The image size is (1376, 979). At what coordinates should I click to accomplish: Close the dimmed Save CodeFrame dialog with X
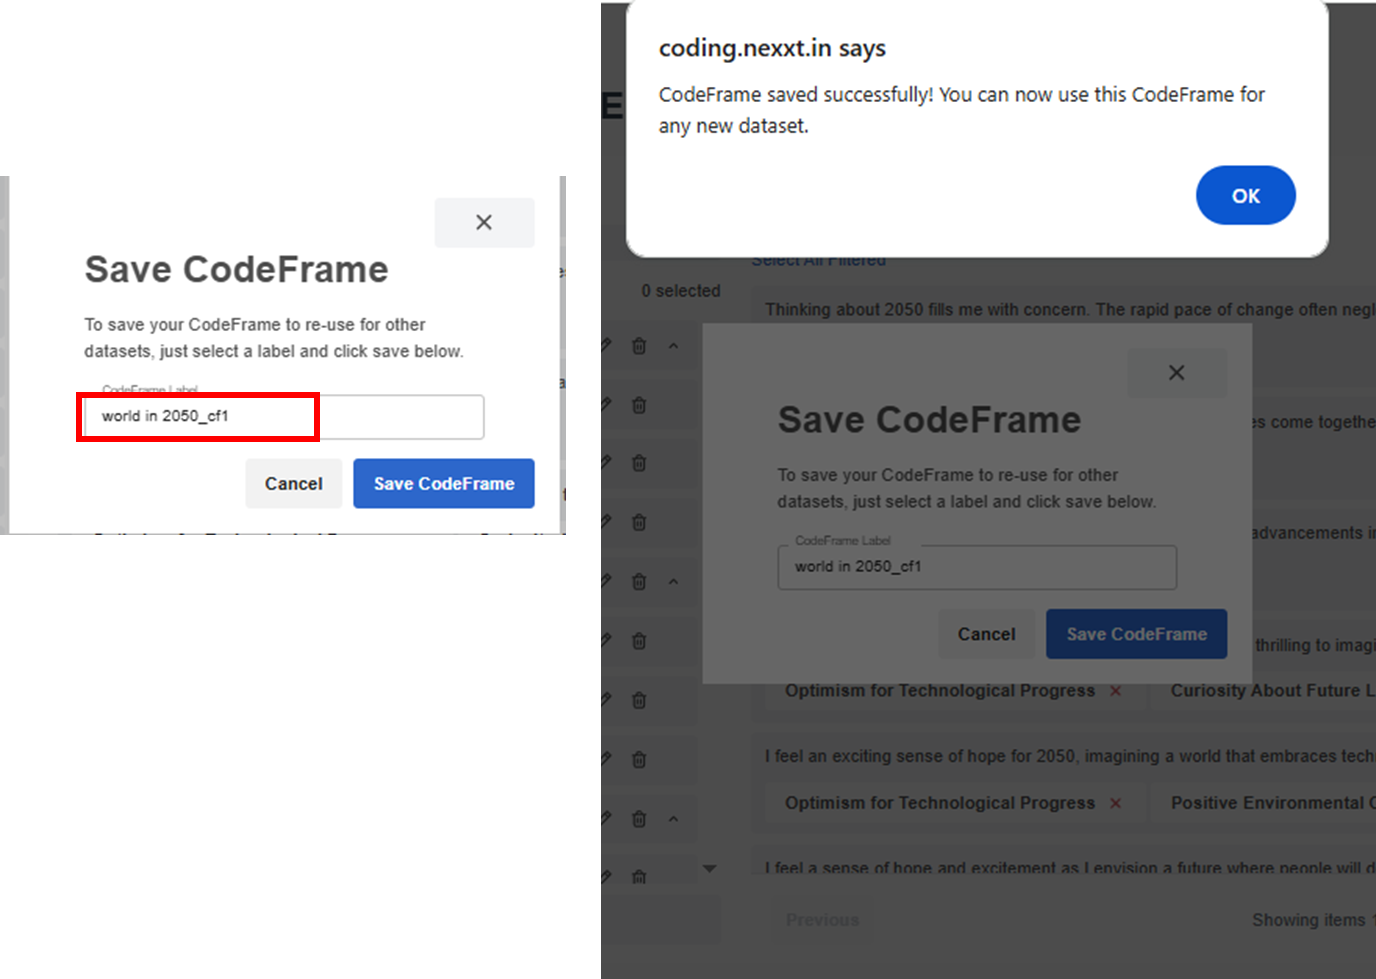click(1176, 373)
